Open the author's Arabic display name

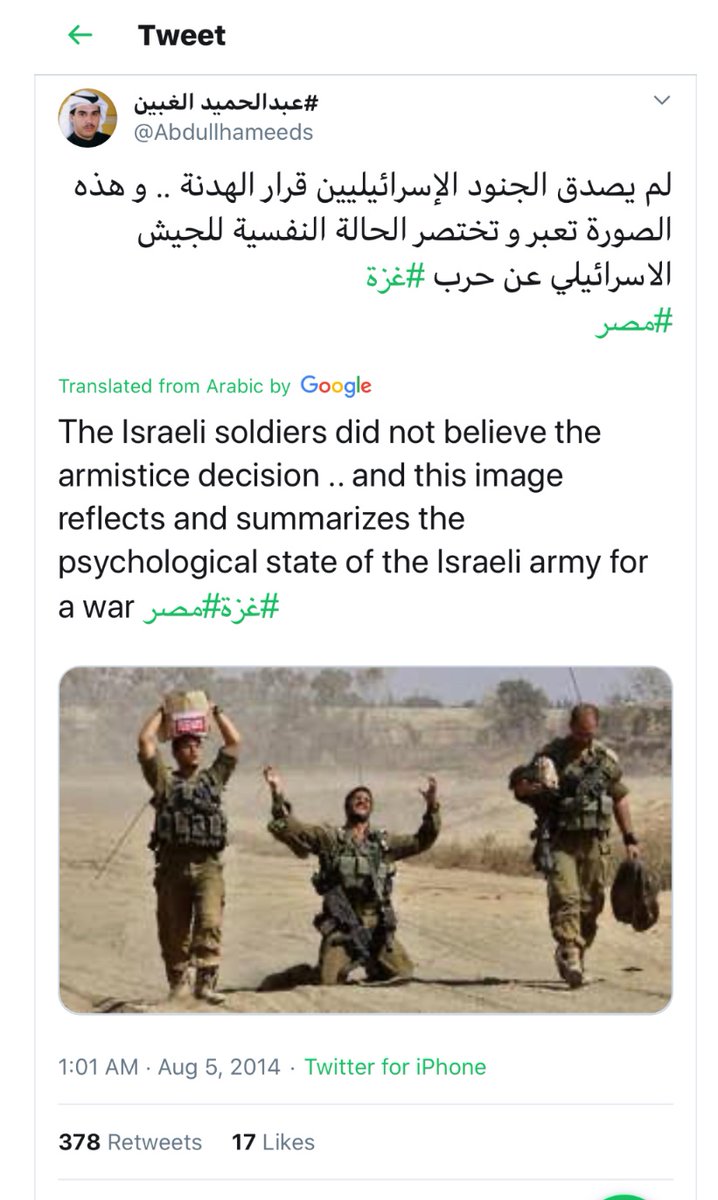pos(226,101)
